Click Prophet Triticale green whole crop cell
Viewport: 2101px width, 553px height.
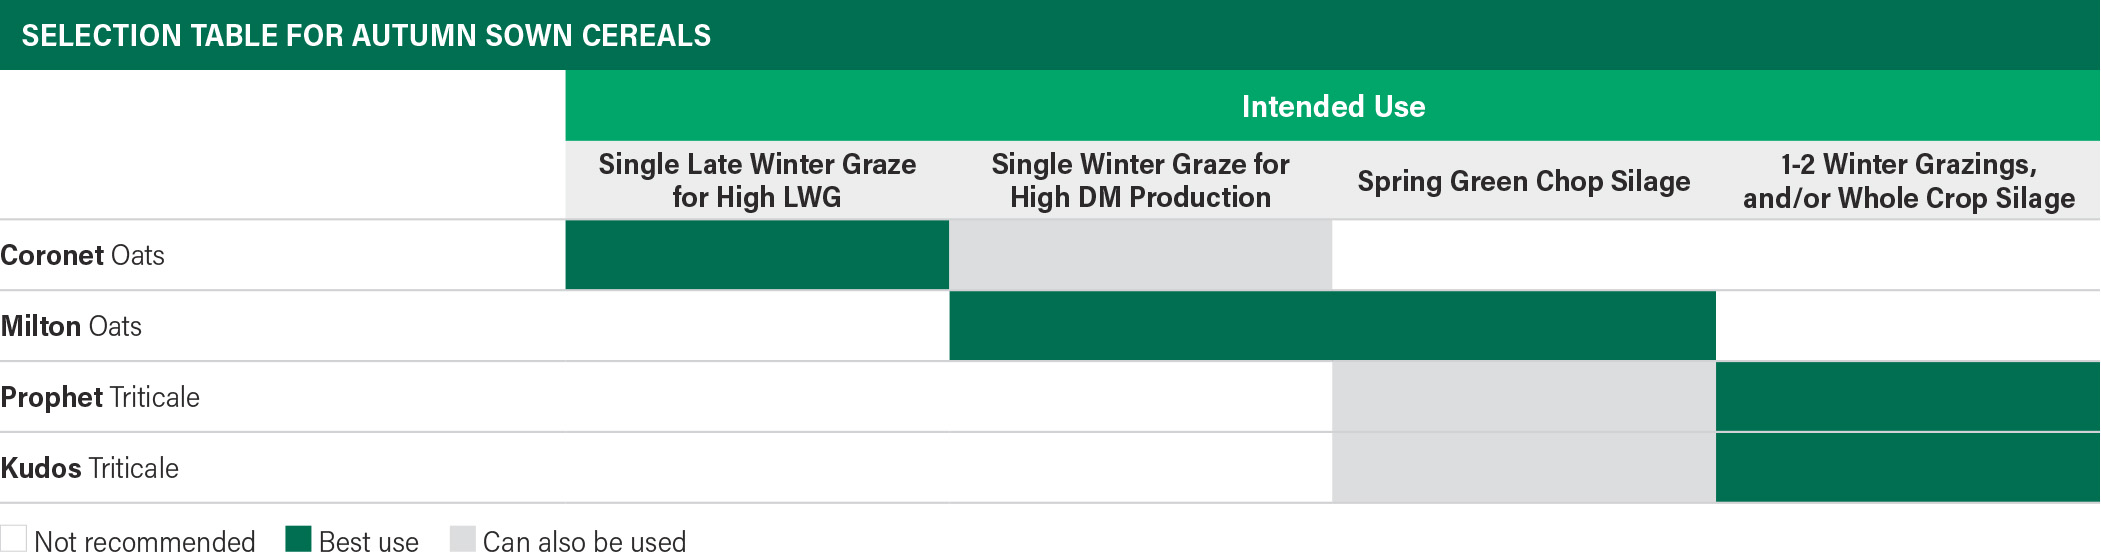click(x=1908, y=397)
